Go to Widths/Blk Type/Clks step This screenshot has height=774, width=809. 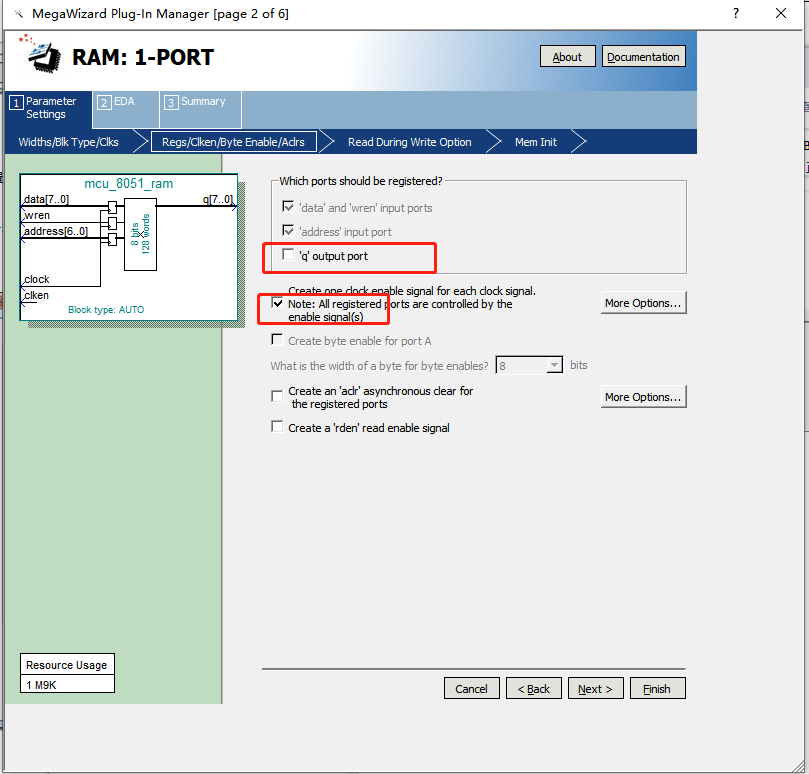(69, 142)
